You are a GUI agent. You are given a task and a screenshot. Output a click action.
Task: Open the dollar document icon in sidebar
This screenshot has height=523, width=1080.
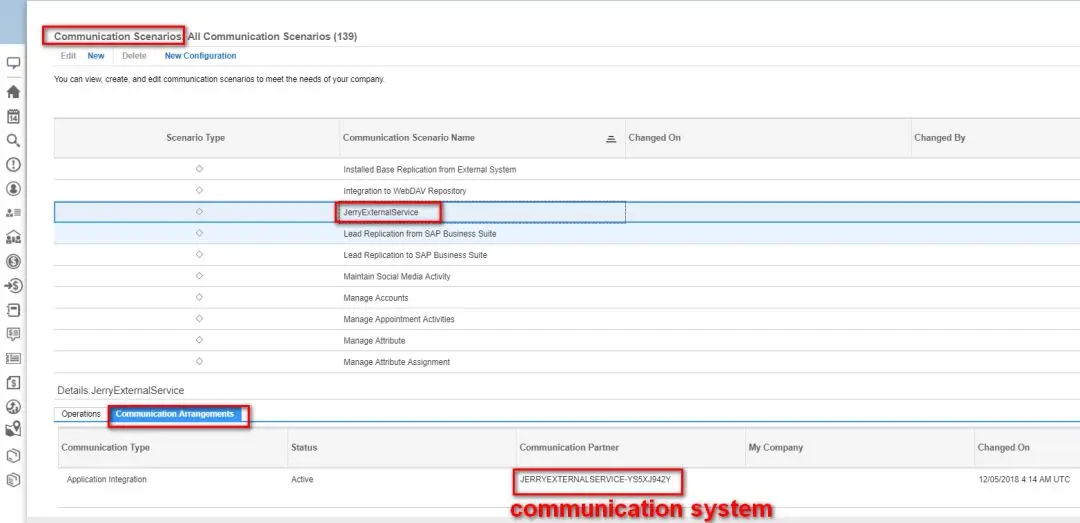pyautogui.click(x=13, y=382)
